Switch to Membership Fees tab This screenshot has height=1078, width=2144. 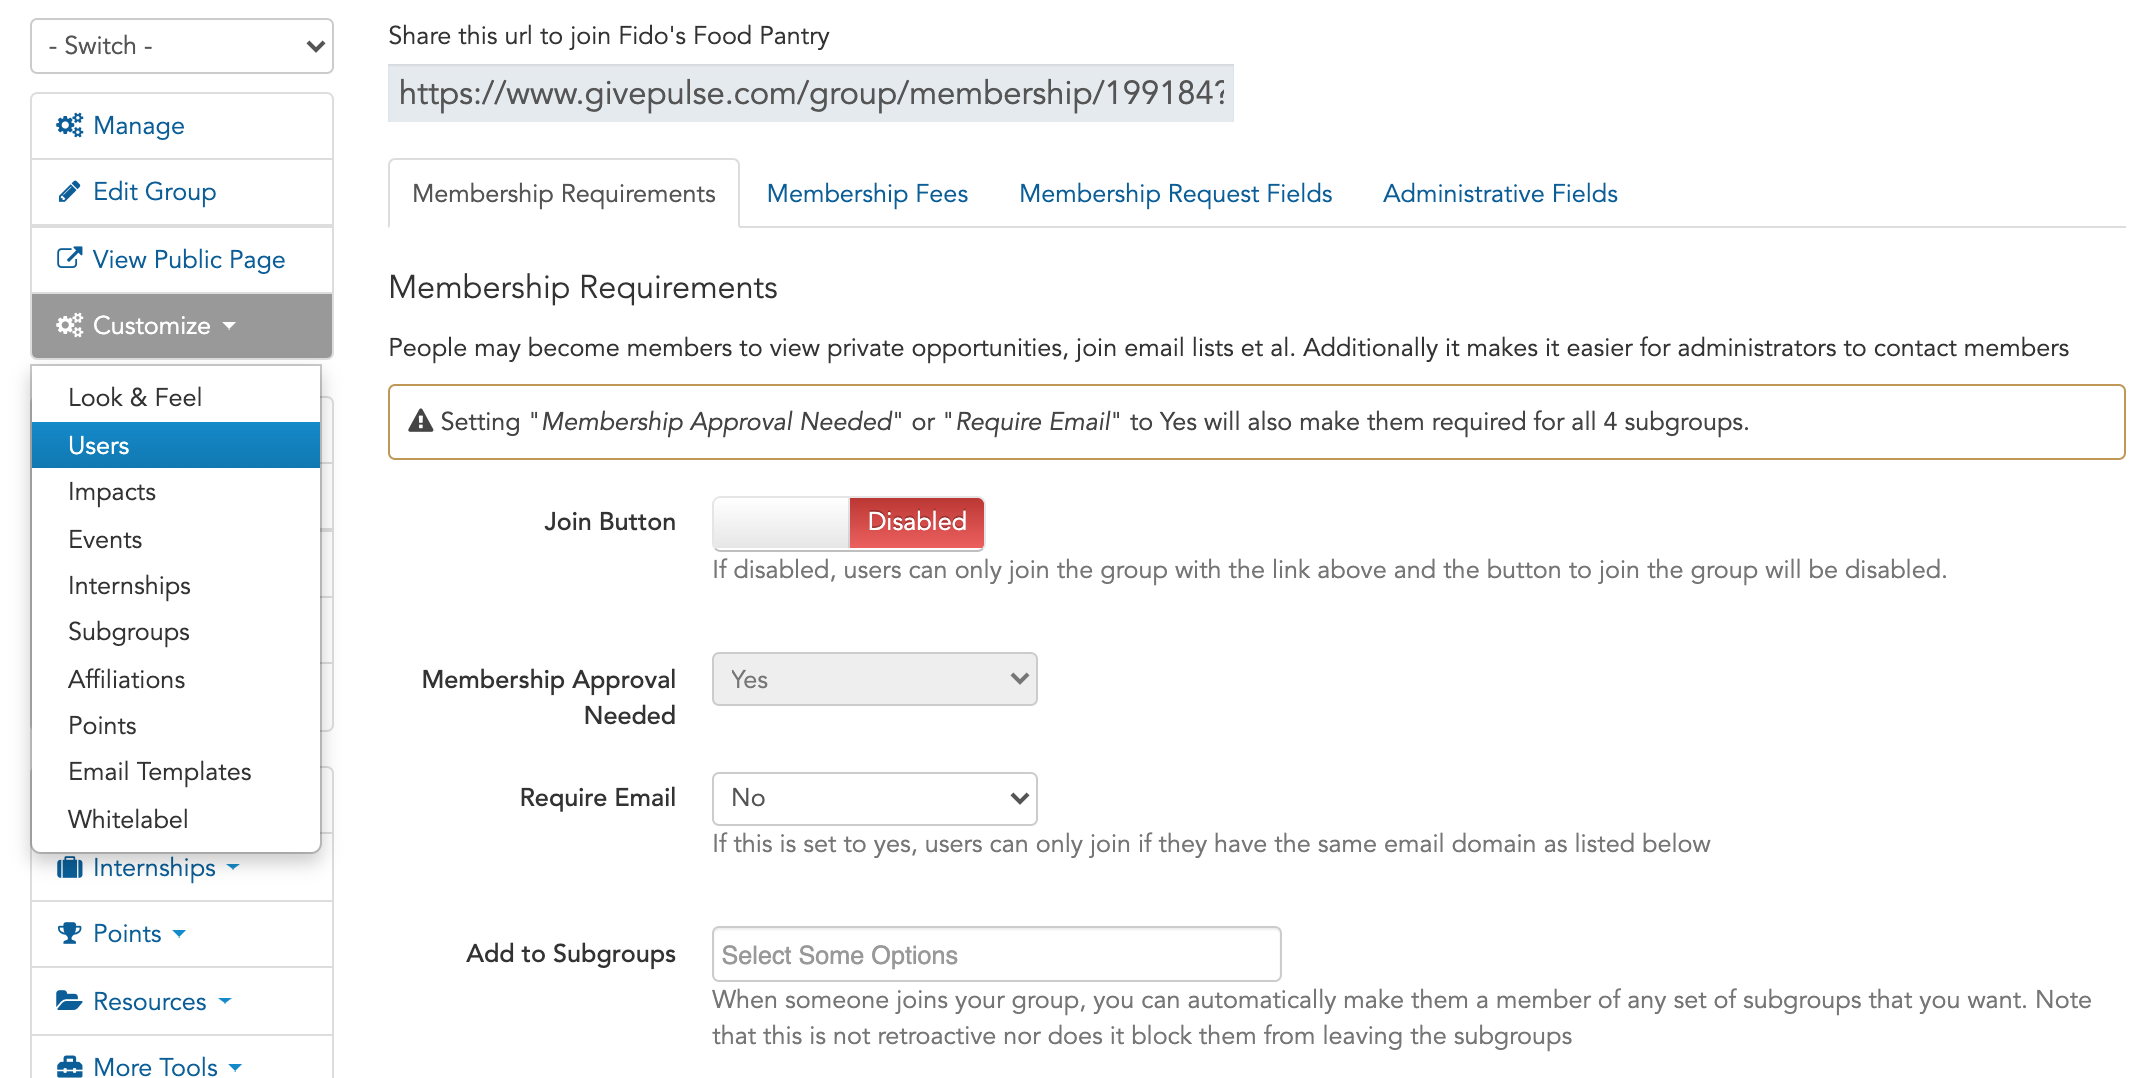pyautogui.click(x=867, y=193)
